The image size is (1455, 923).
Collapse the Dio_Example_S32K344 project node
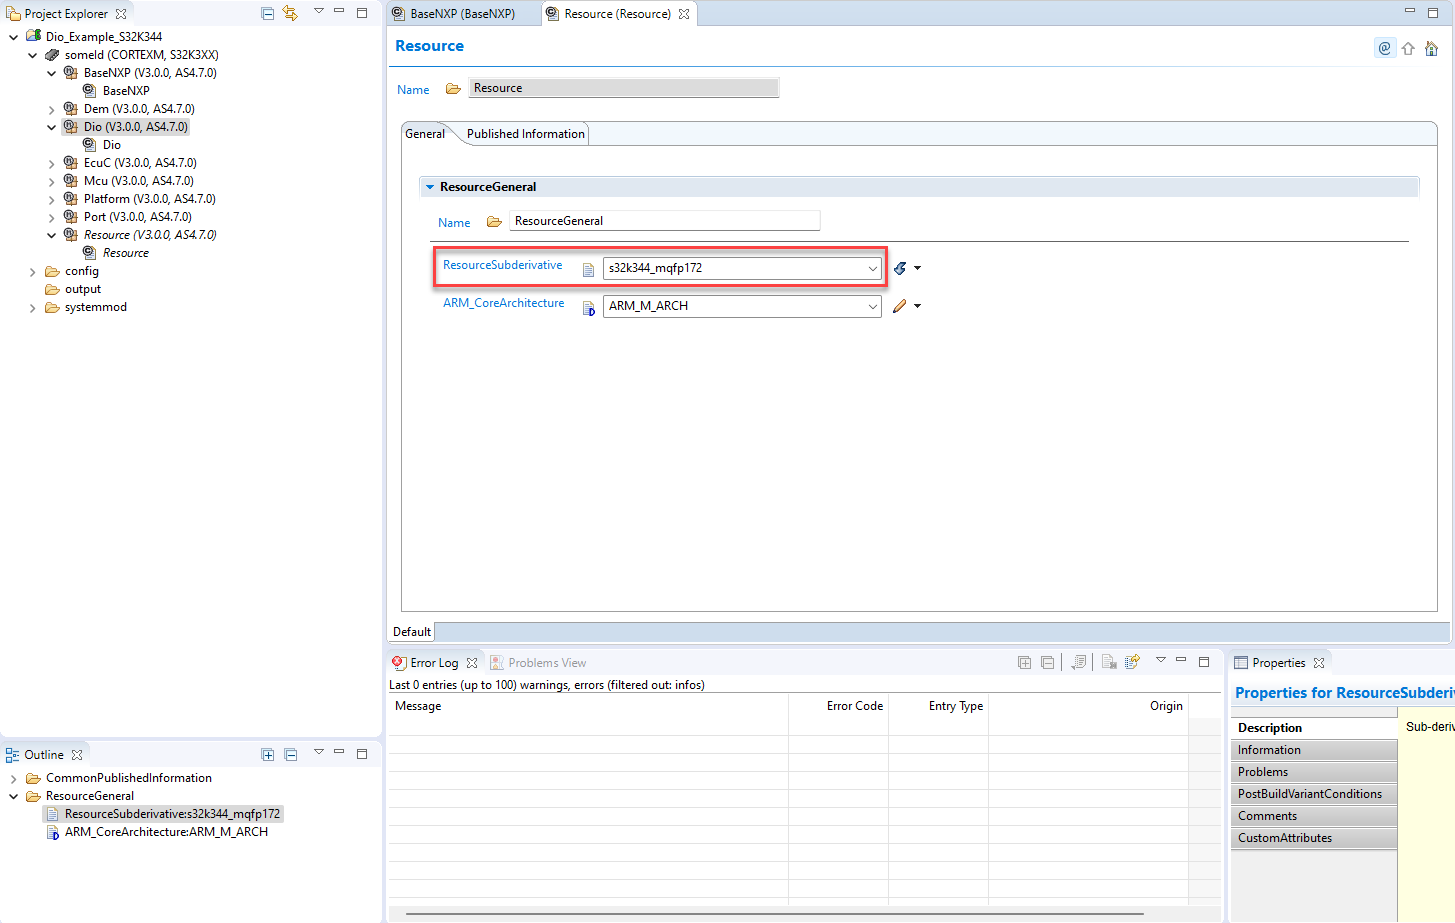click(x=14, y=37)
